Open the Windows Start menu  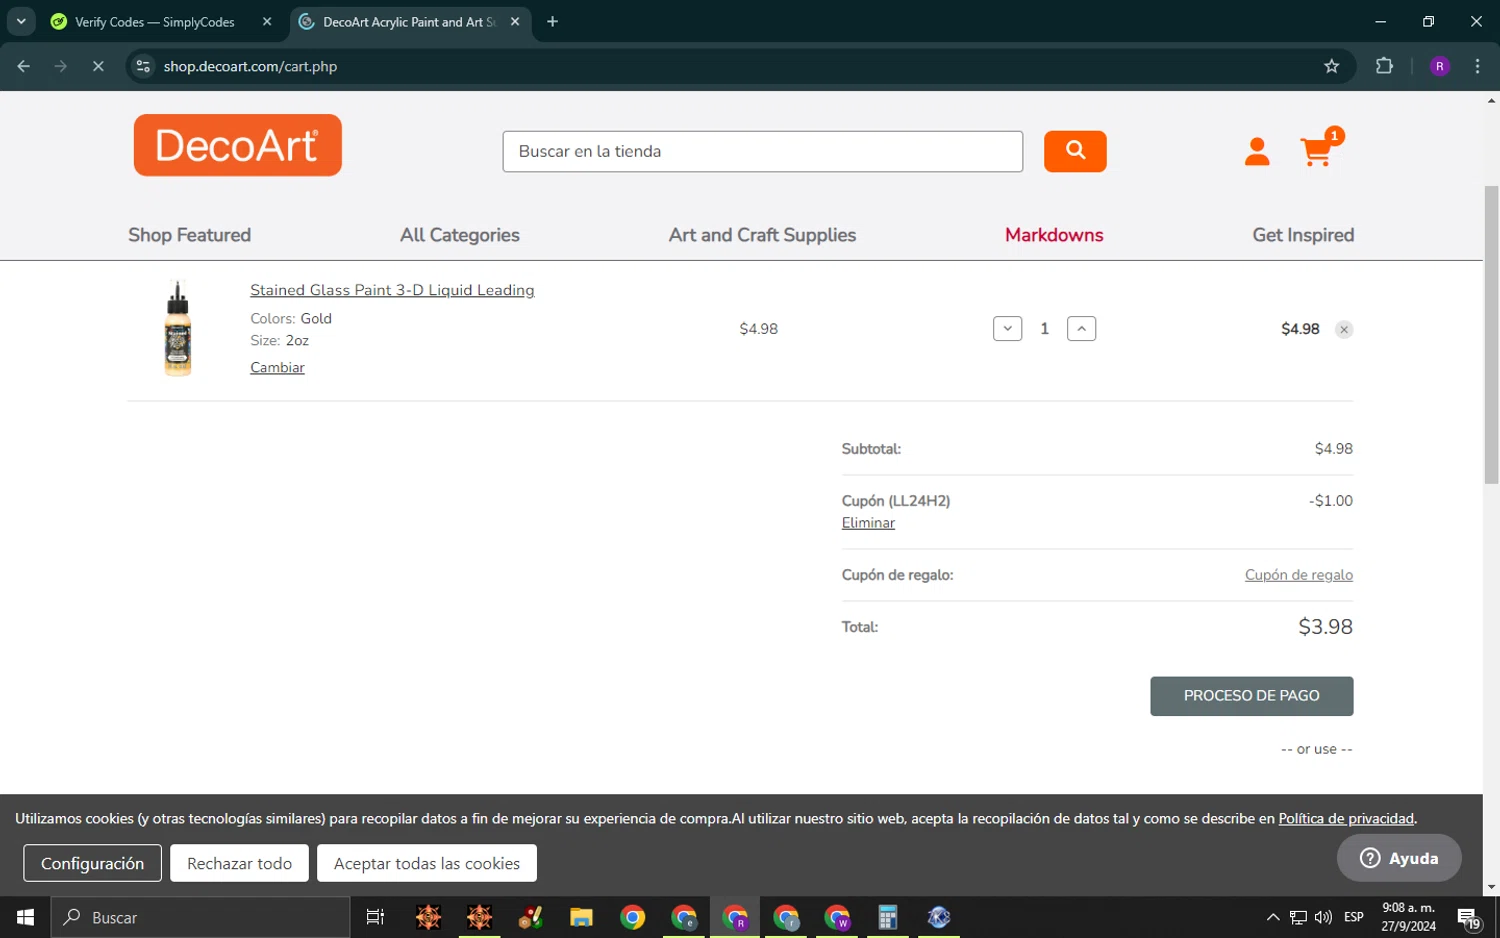click(x=25, y=917)
